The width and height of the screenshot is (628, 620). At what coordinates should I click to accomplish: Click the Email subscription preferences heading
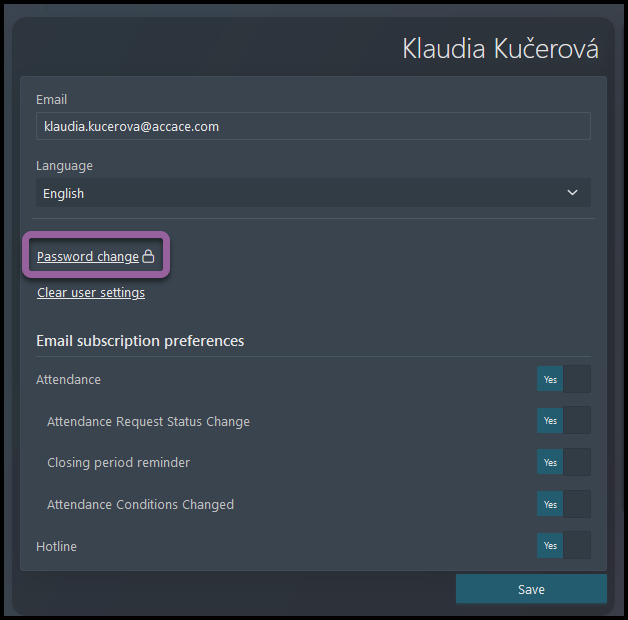(x=140, y=341)
